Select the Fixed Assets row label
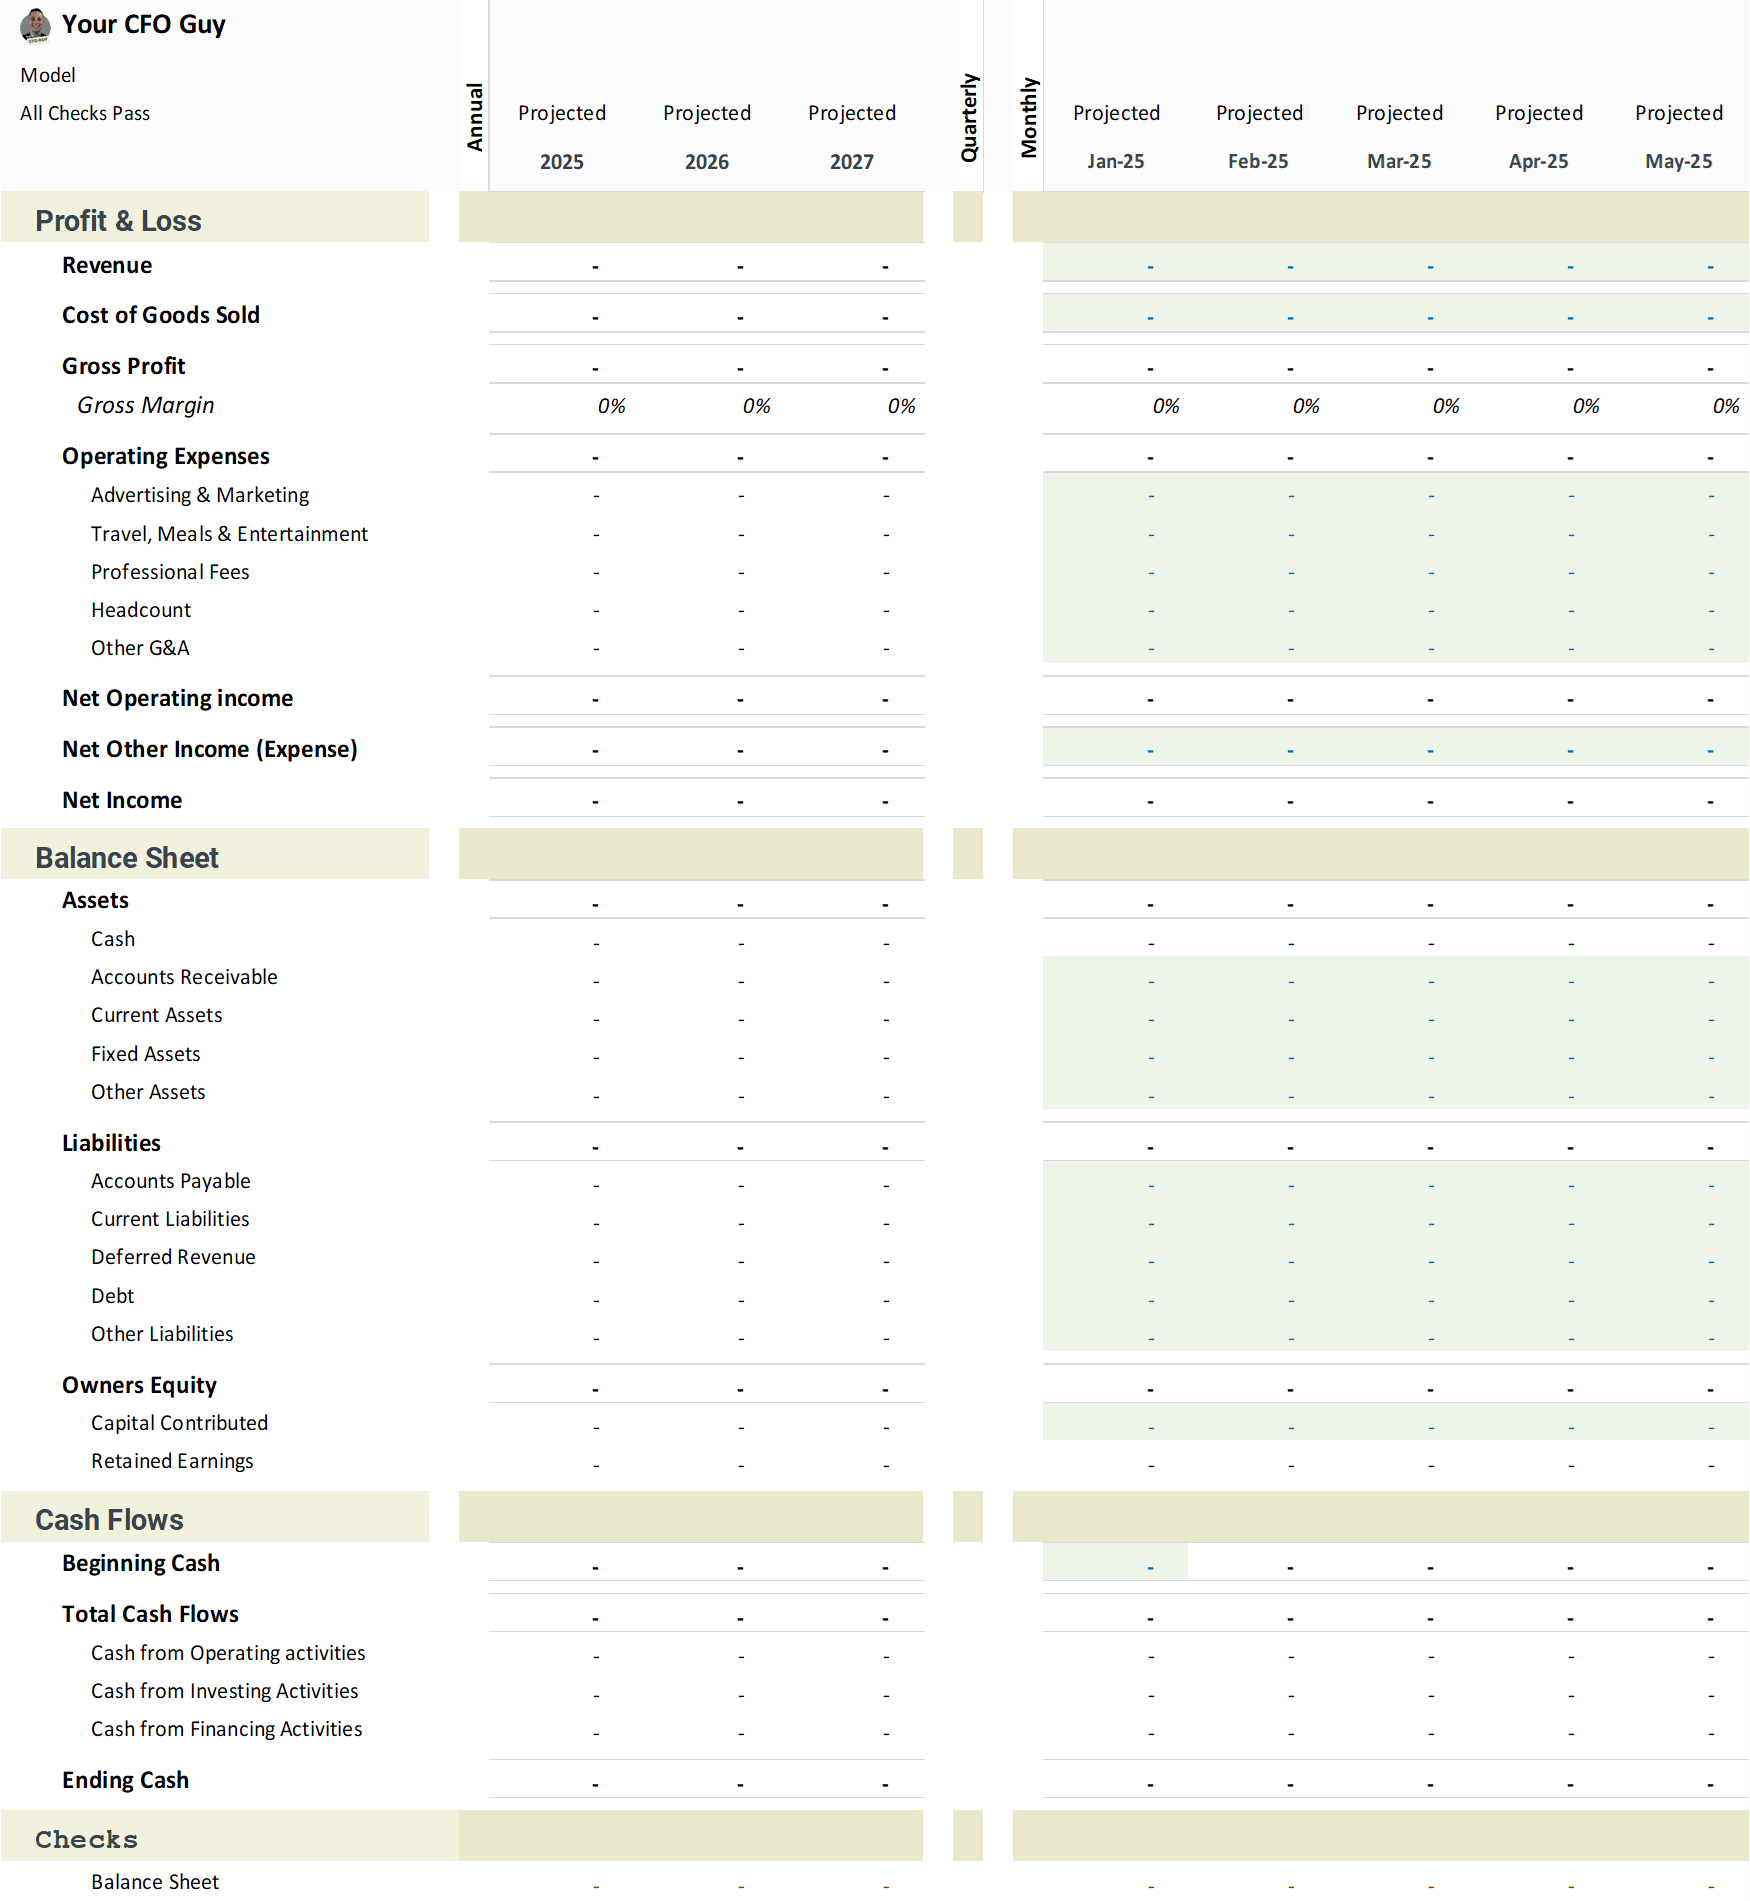Image resolution: width=1750 pixels, height=1901 pixels. (x=146, y=1054)
